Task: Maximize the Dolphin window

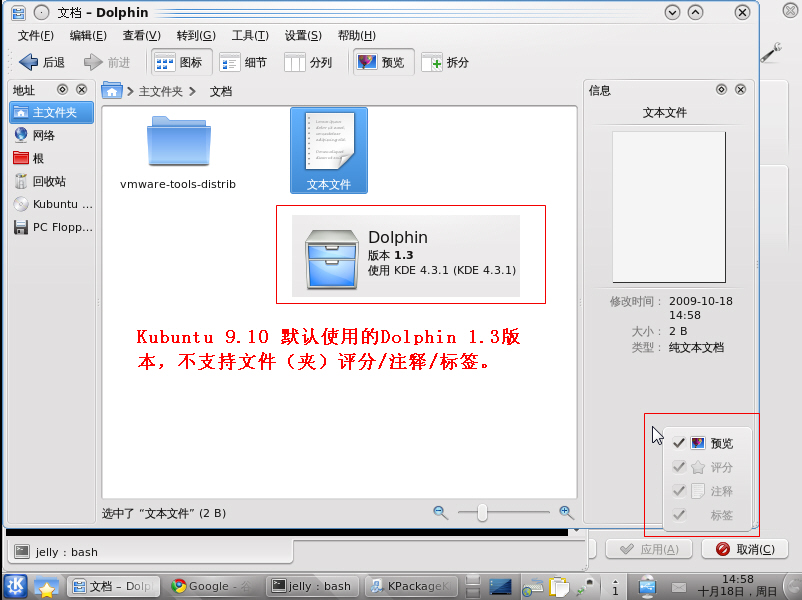Action: point(695,12)
